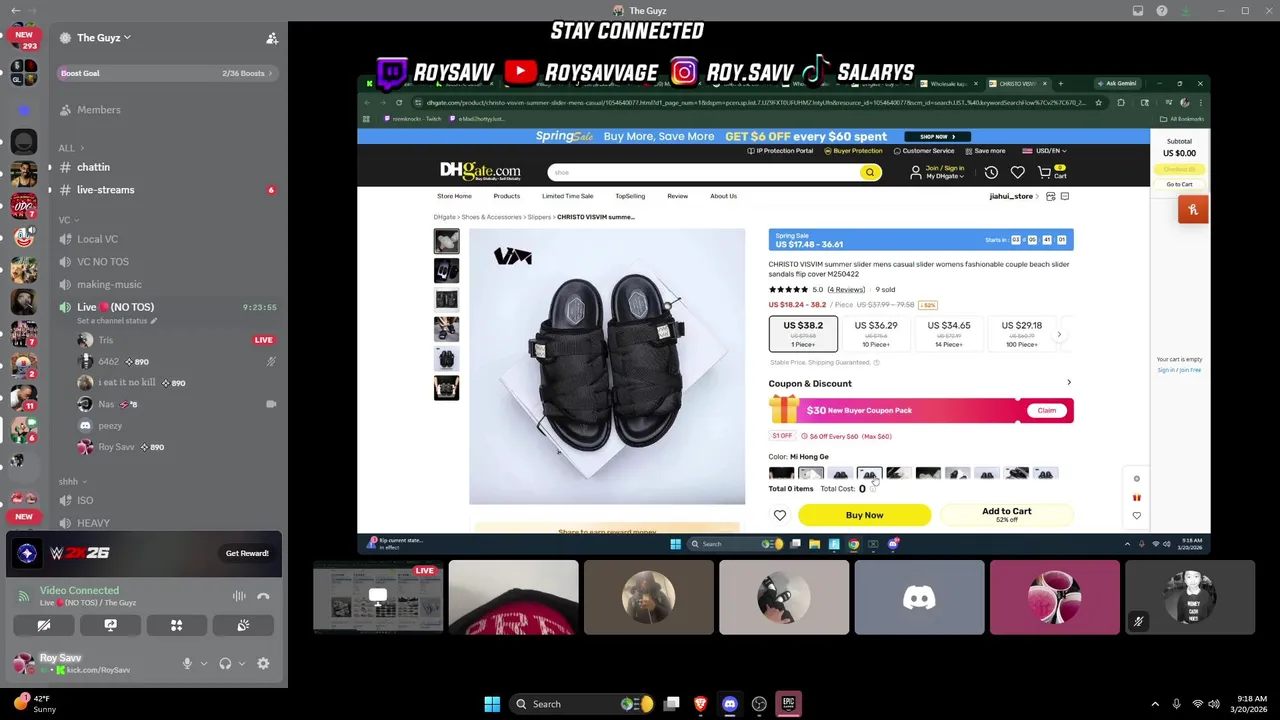Screen dimensions: 1280x720
Task: Select the US $29.18 100 Piece+ tier
Action: pos(1022,334)
